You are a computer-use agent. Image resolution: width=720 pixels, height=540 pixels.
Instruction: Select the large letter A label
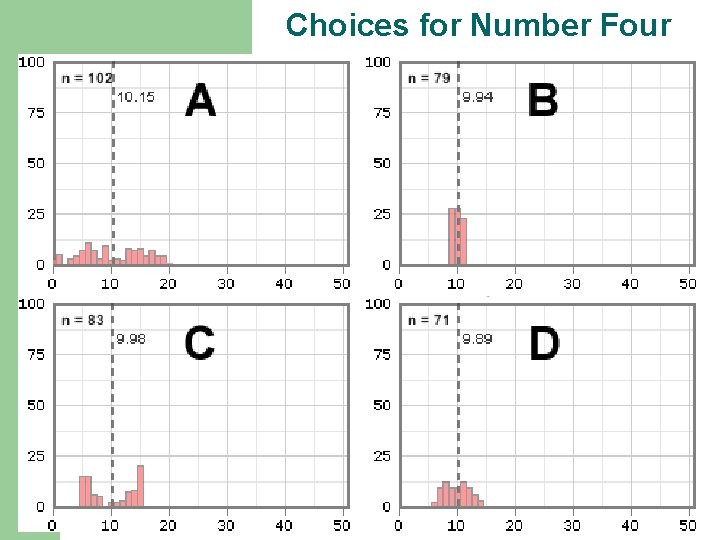click(200, 101)
